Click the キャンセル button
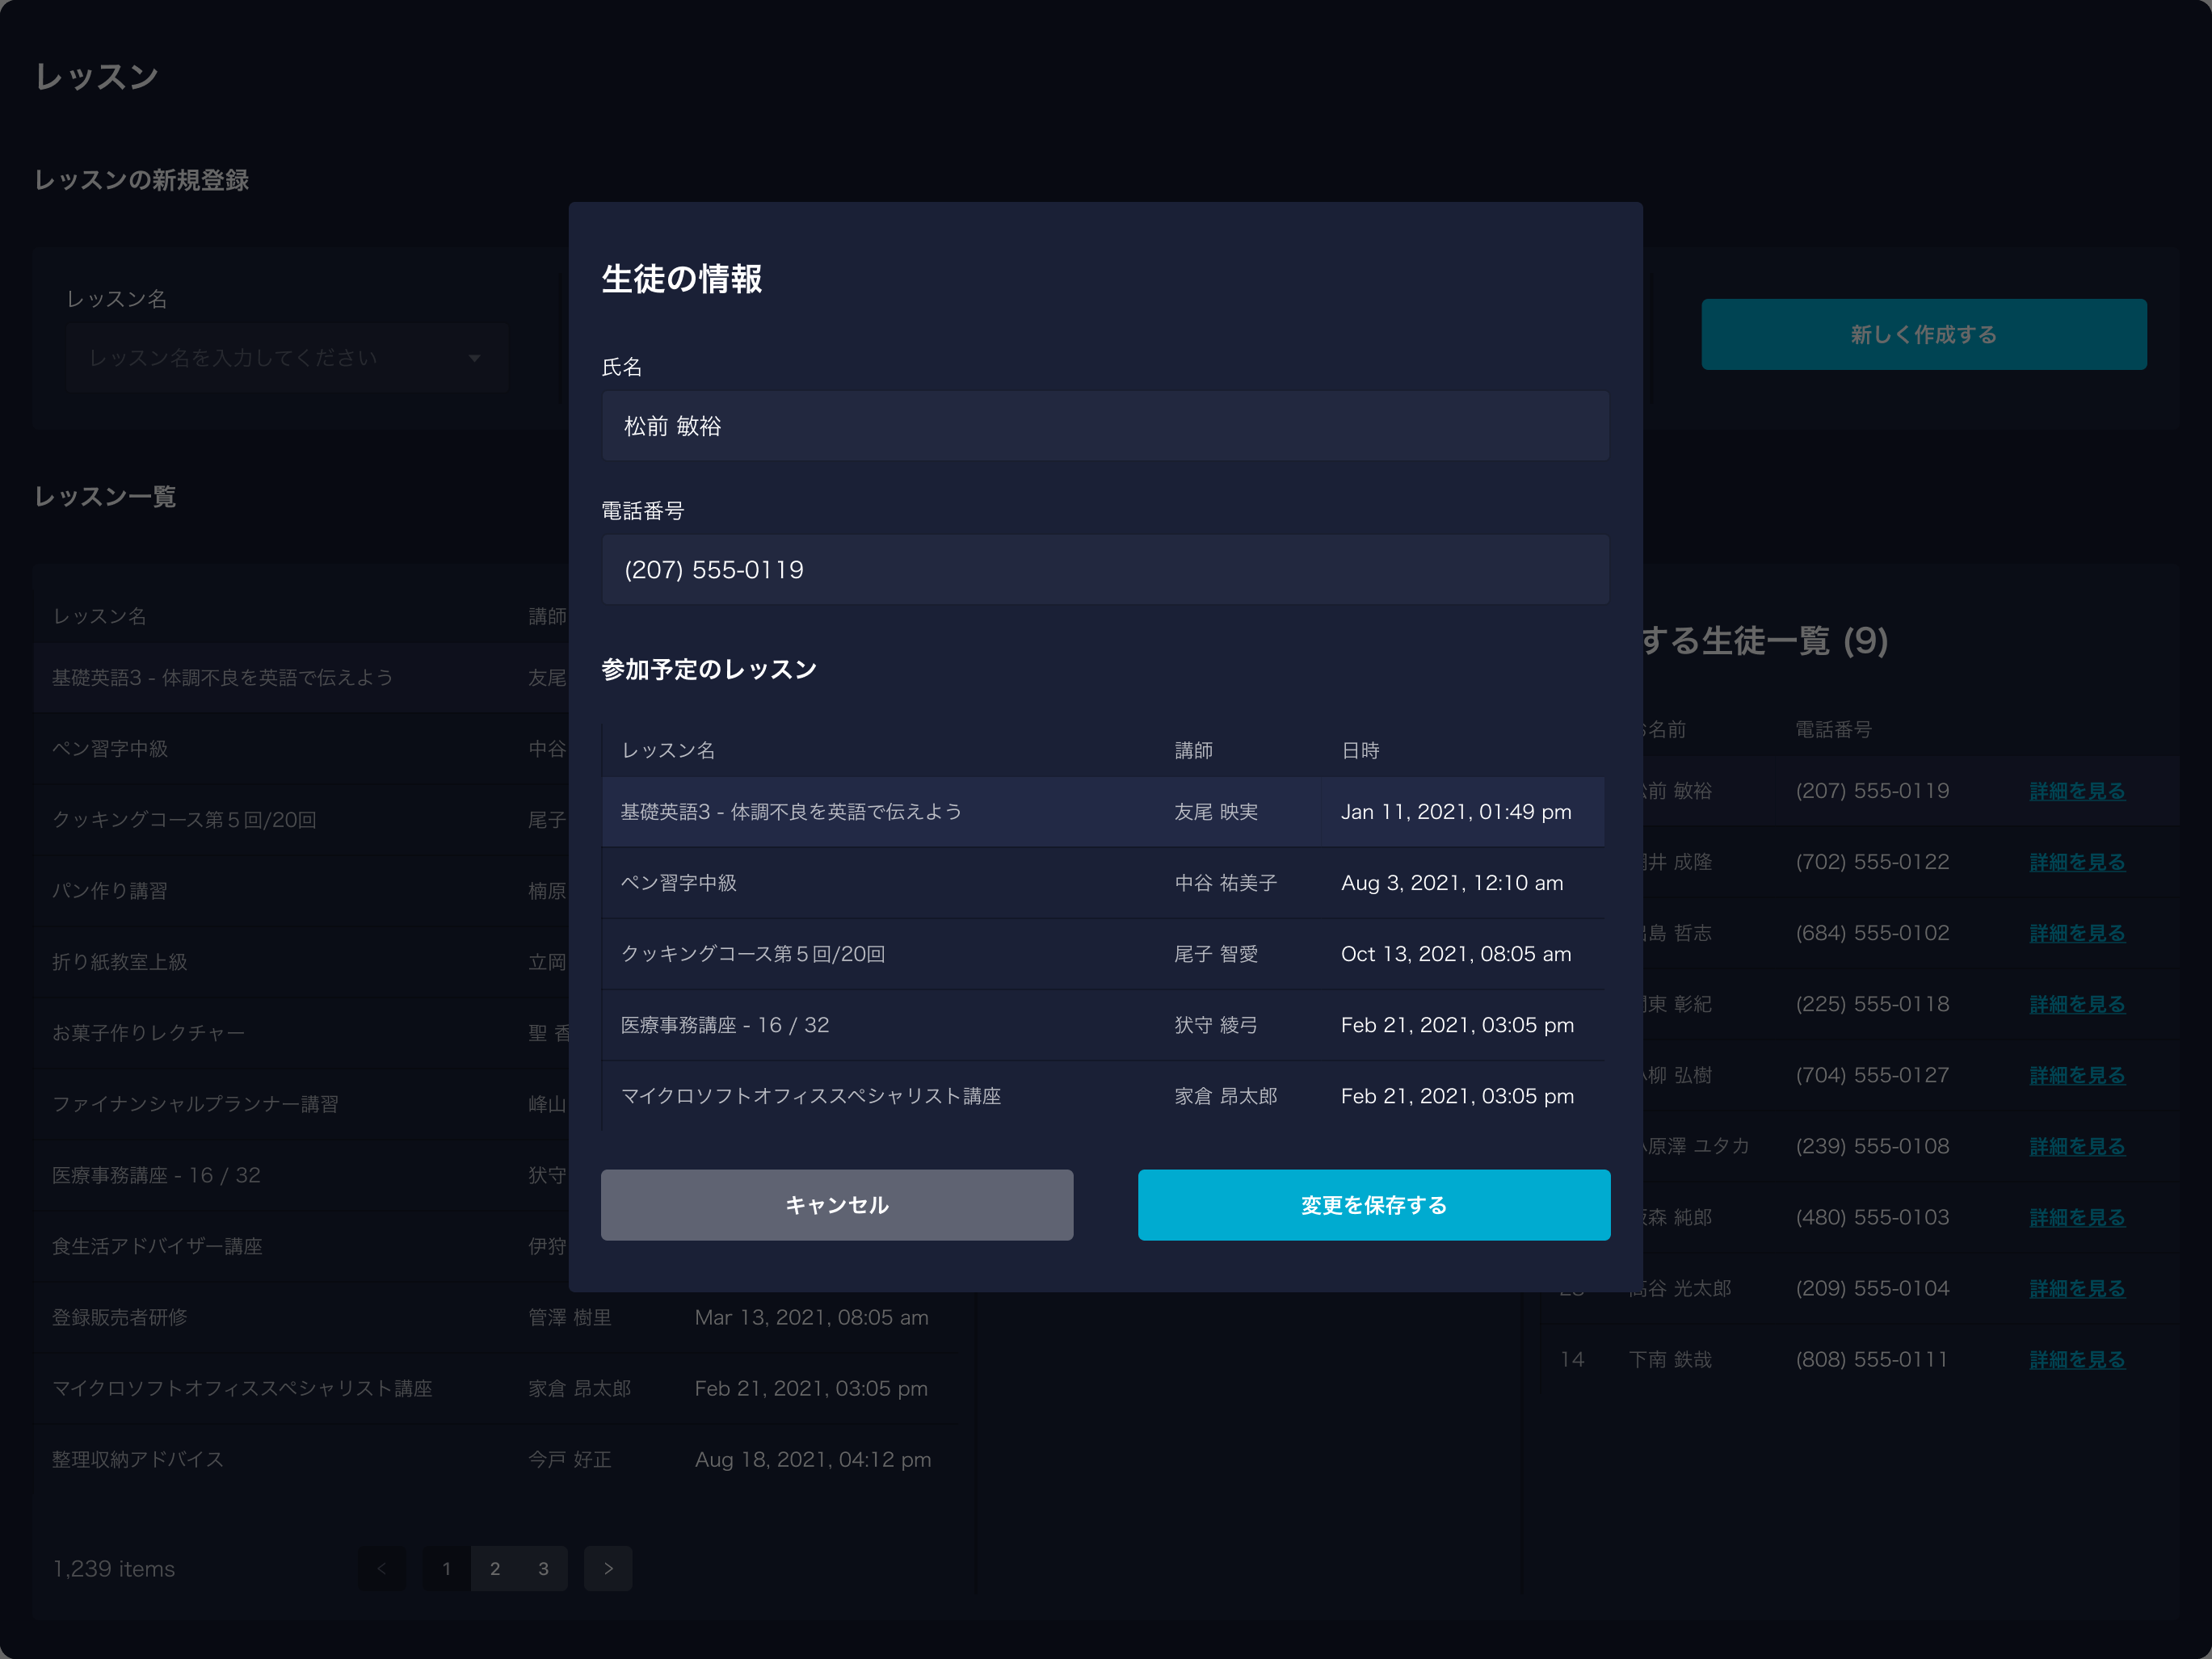 coord(836,1205)
